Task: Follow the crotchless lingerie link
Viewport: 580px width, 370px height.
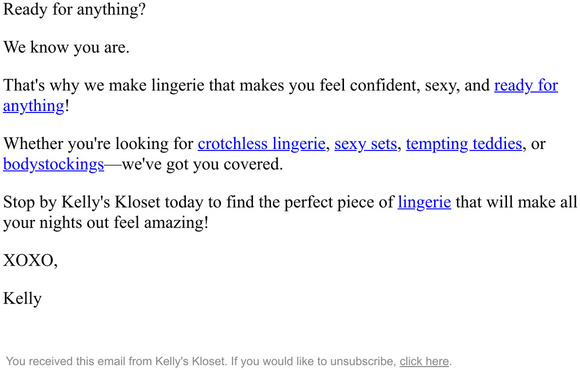Action: tap(262, 144)
